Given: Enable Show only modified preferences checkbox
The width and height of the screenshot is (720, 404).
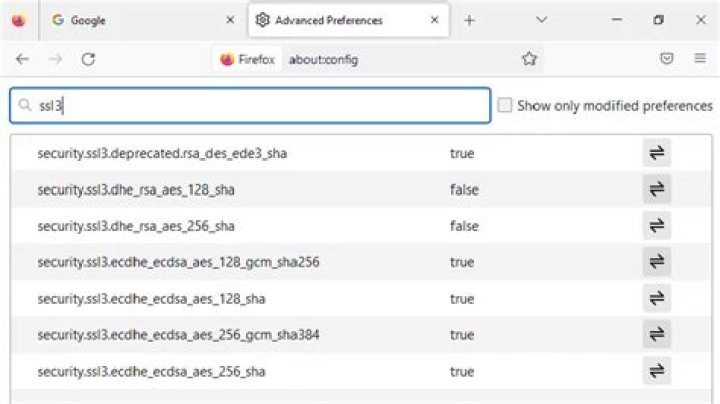Looking at the screenshot, I should click(504, 105).
